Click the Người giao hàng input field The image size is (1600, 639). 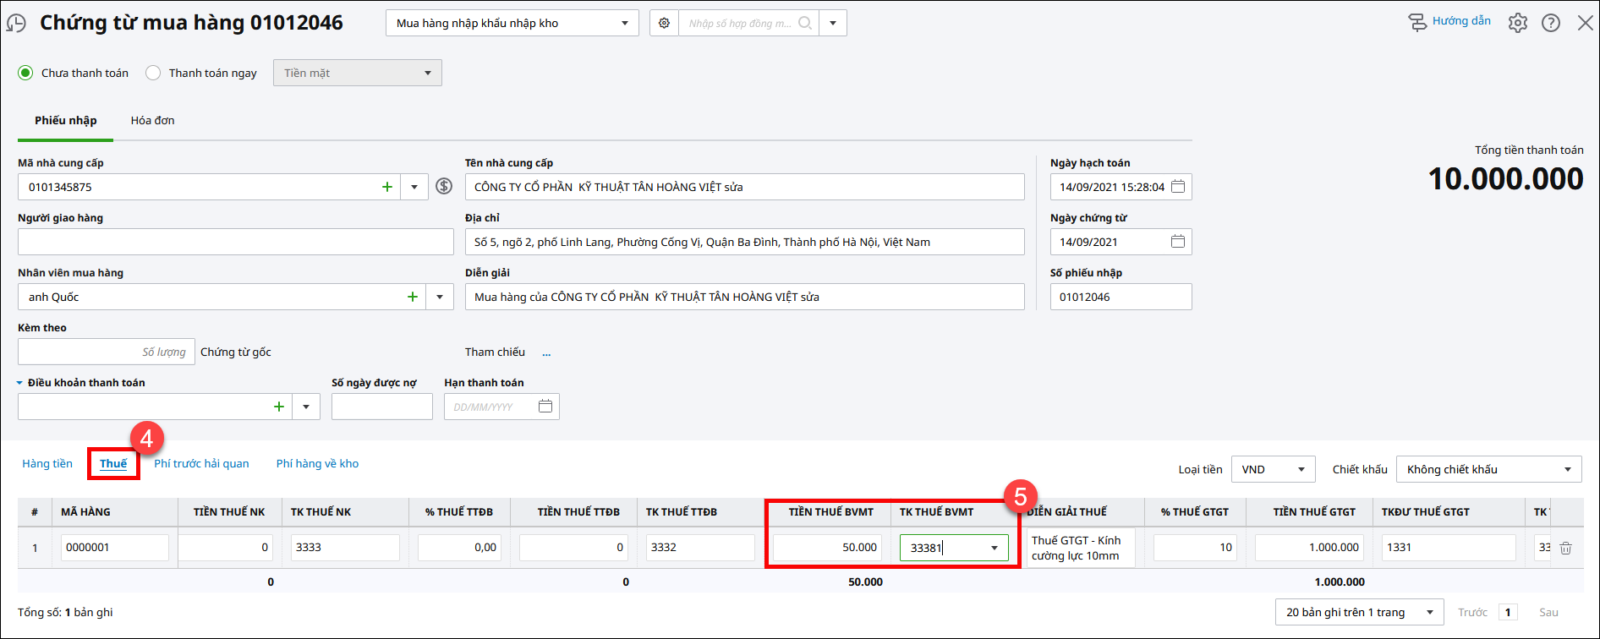[x=235, y=242]
